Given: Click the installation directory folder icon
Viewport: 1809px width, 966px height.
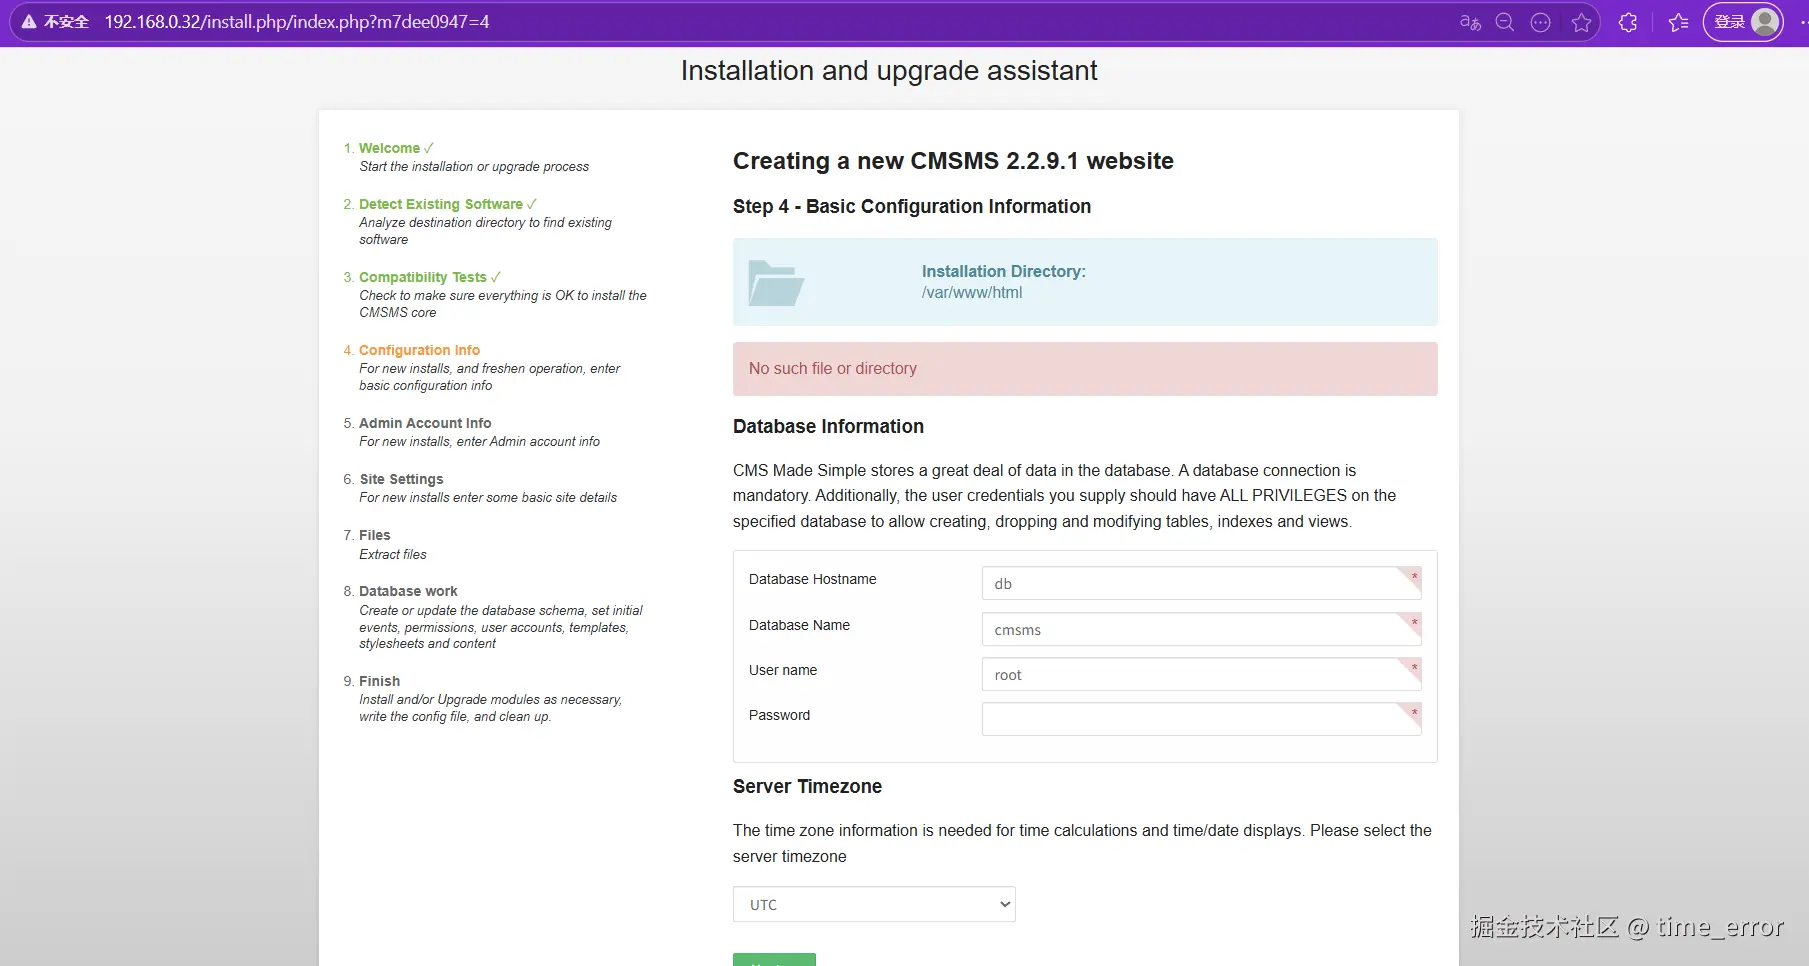Looking at the screenshot, I should (776, 283).
